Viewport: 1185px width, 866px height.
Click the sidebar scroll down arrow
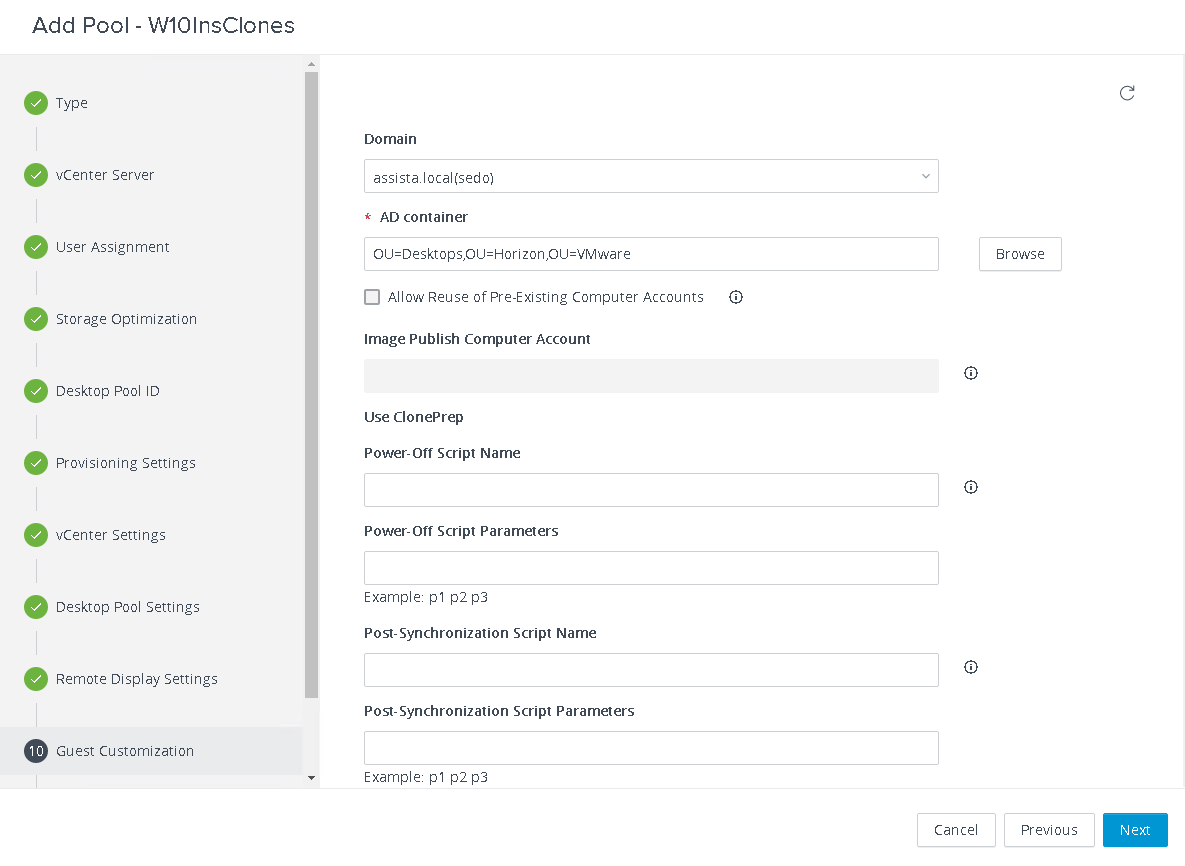coord(311,778)
